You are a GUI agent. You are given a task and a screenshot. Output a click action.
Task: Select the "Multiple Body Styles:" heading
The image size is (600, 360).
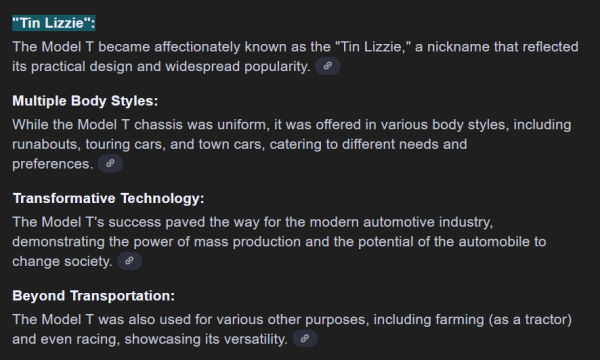click(x=85, y=101)
